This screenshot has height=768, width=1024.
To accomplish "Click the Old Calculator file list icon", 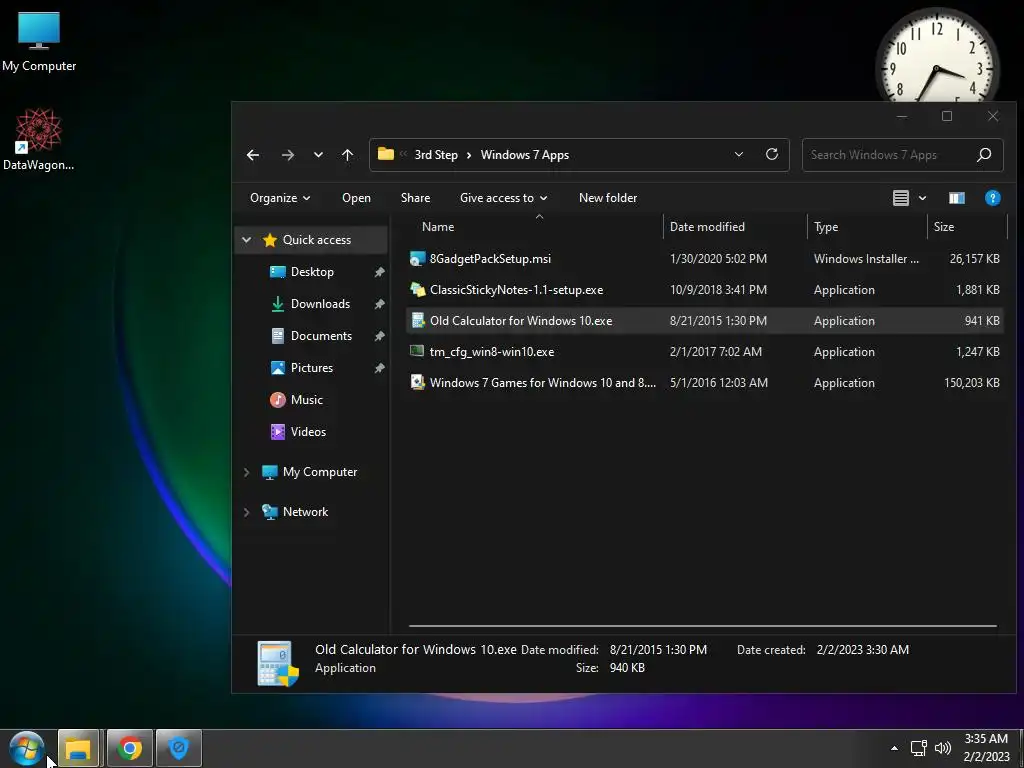I will [x=417, y=321].
